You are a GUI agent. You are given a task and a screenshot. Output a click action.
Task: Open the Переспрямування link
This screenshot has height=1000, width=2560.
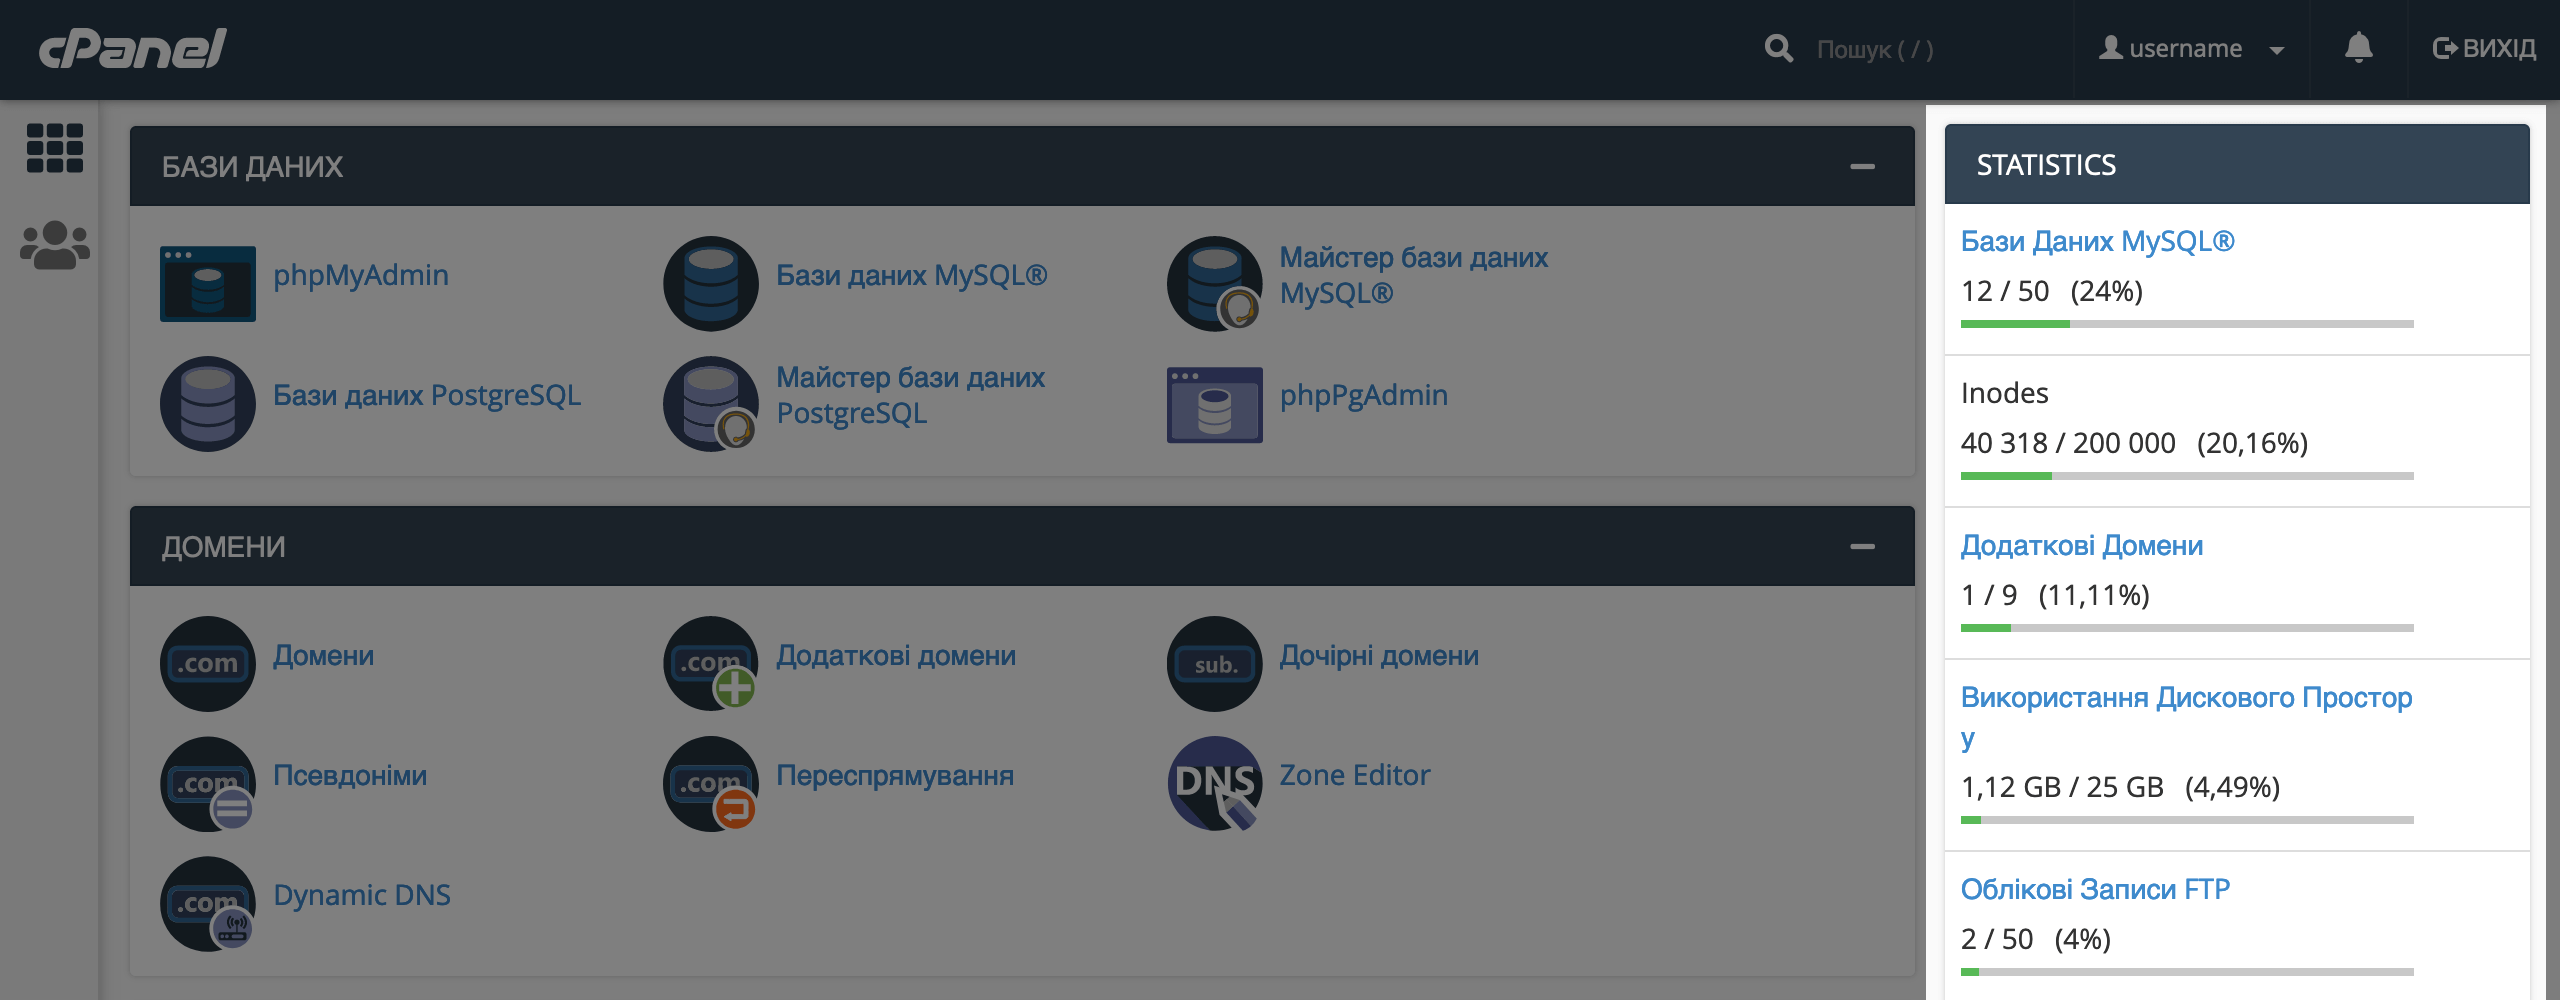point(895,775)
